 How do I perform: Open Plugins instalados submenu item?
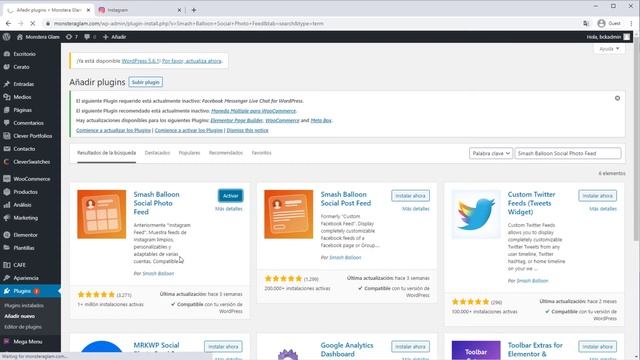pos(24,306)
